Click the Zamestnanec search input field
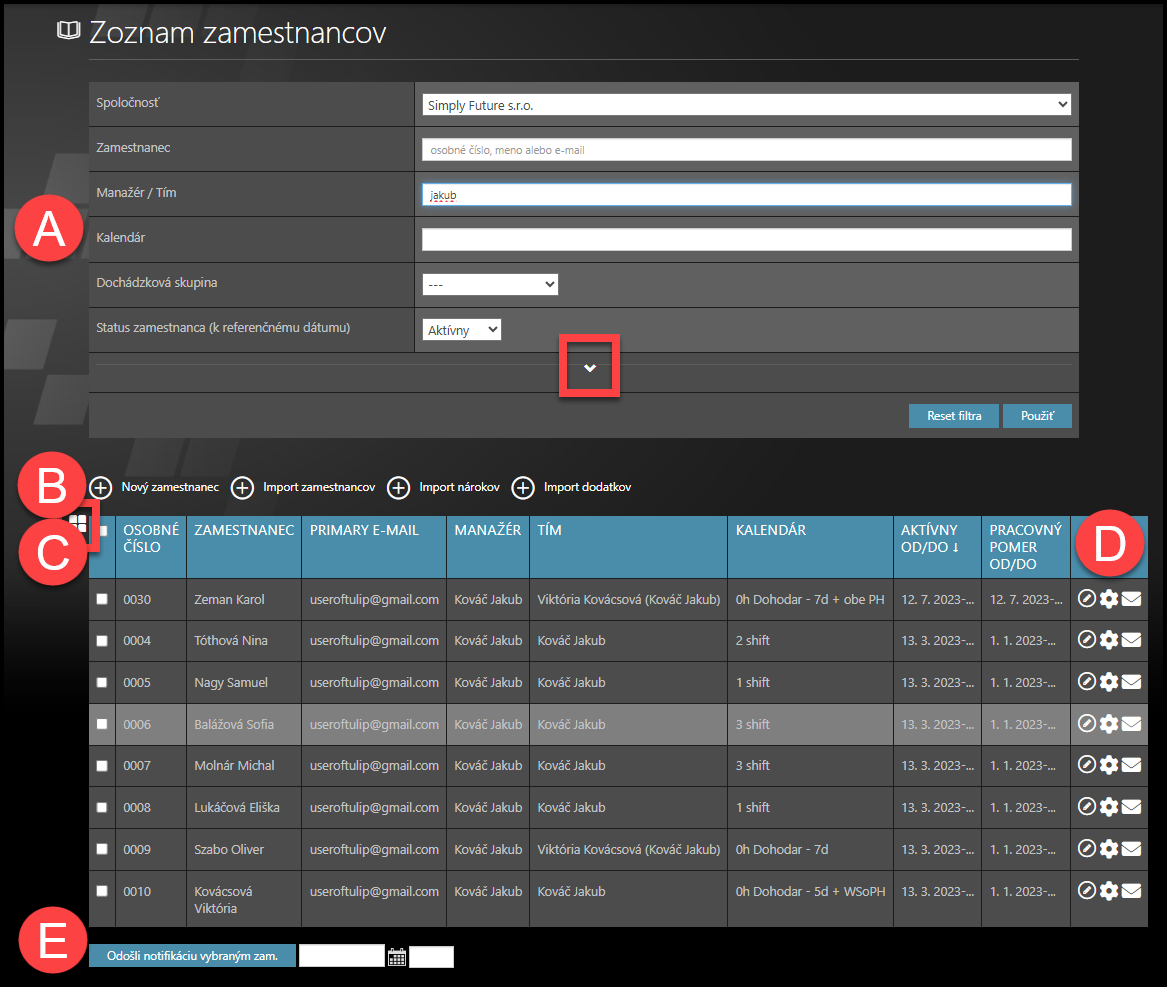1167x987 pixels. (x=746, y=150)
